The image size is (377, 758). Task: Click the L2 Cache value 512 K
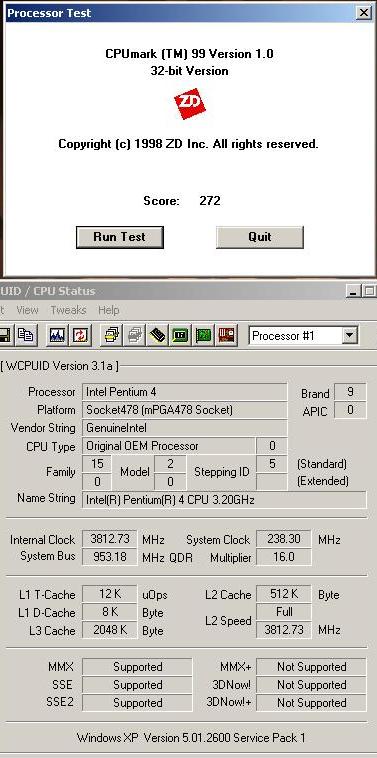(284, 594)
